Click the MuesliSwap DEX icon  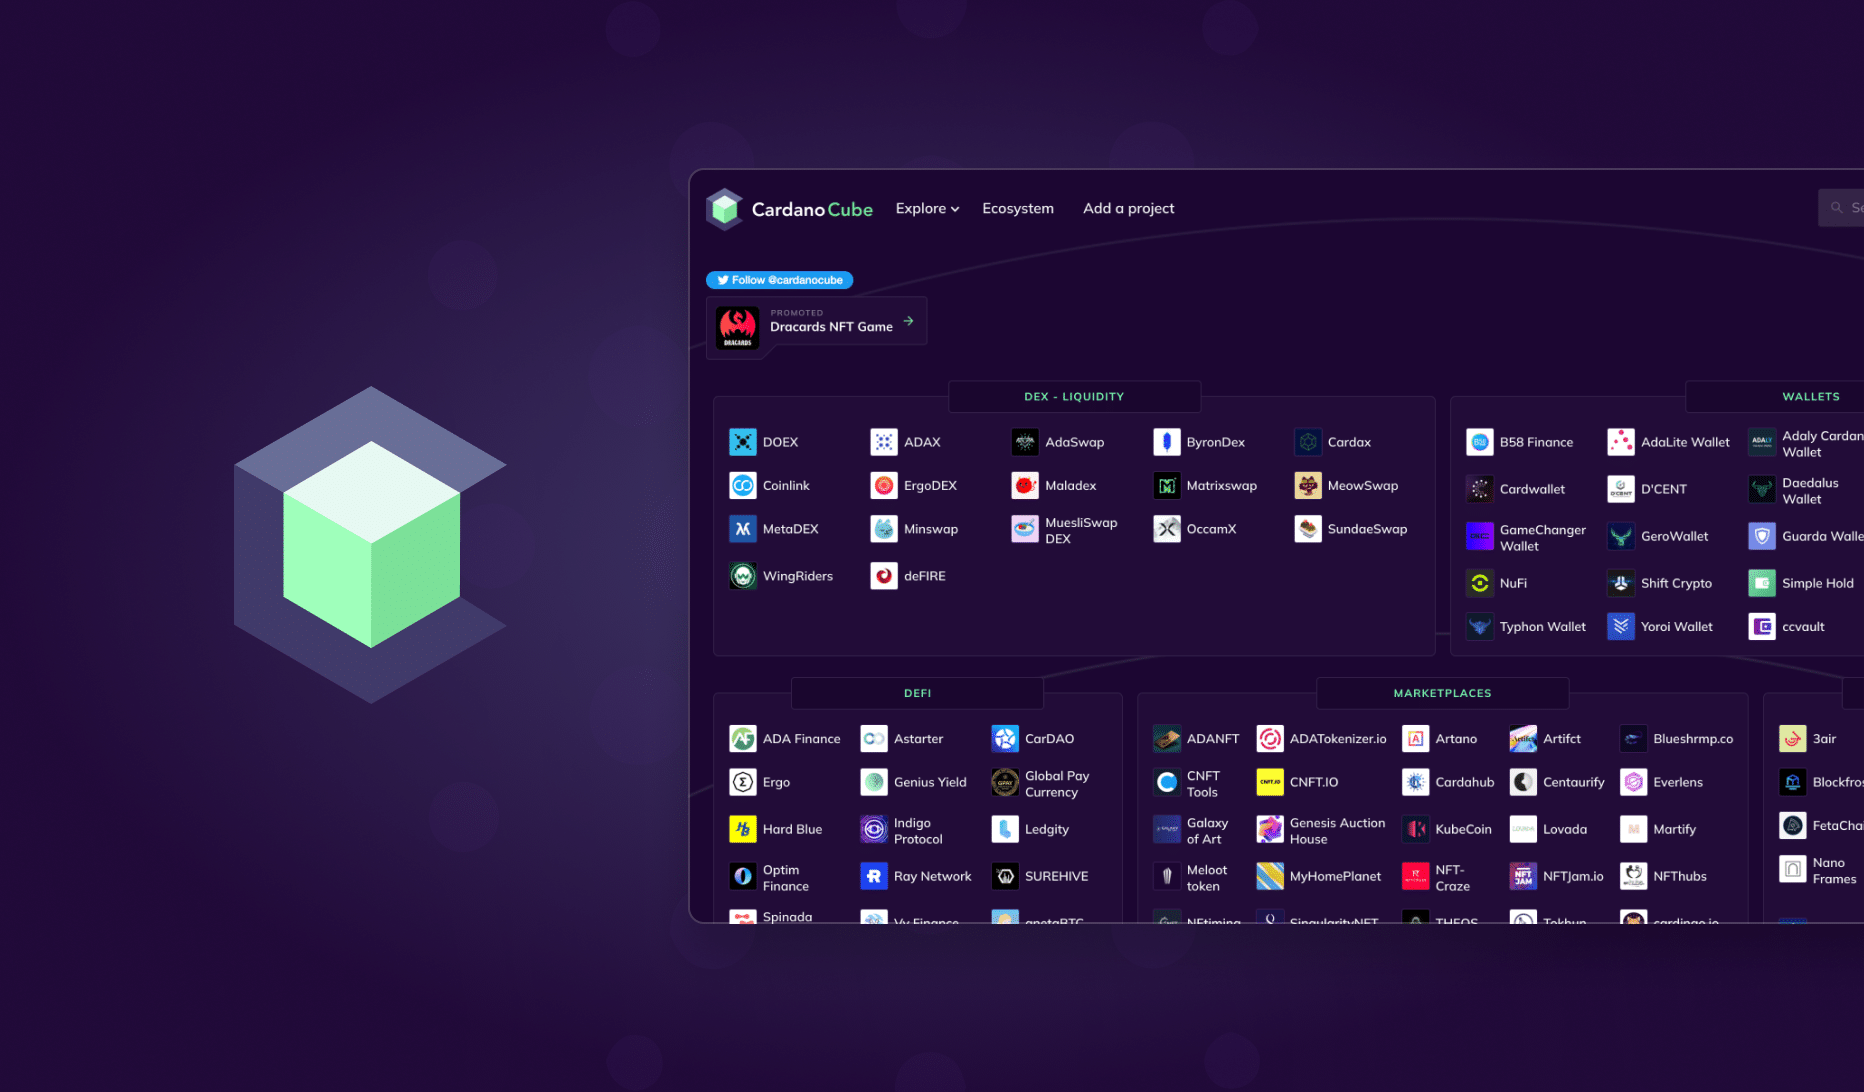coord(1025,529)
